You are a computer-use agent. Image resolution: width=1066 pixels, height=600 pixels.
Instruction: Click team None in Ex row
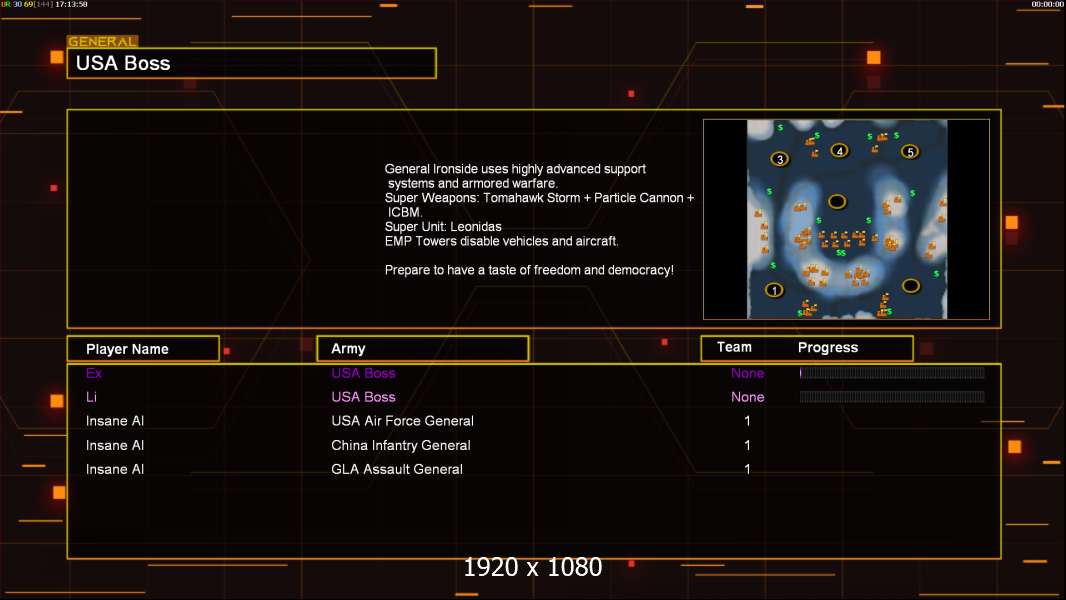[747, 373]
